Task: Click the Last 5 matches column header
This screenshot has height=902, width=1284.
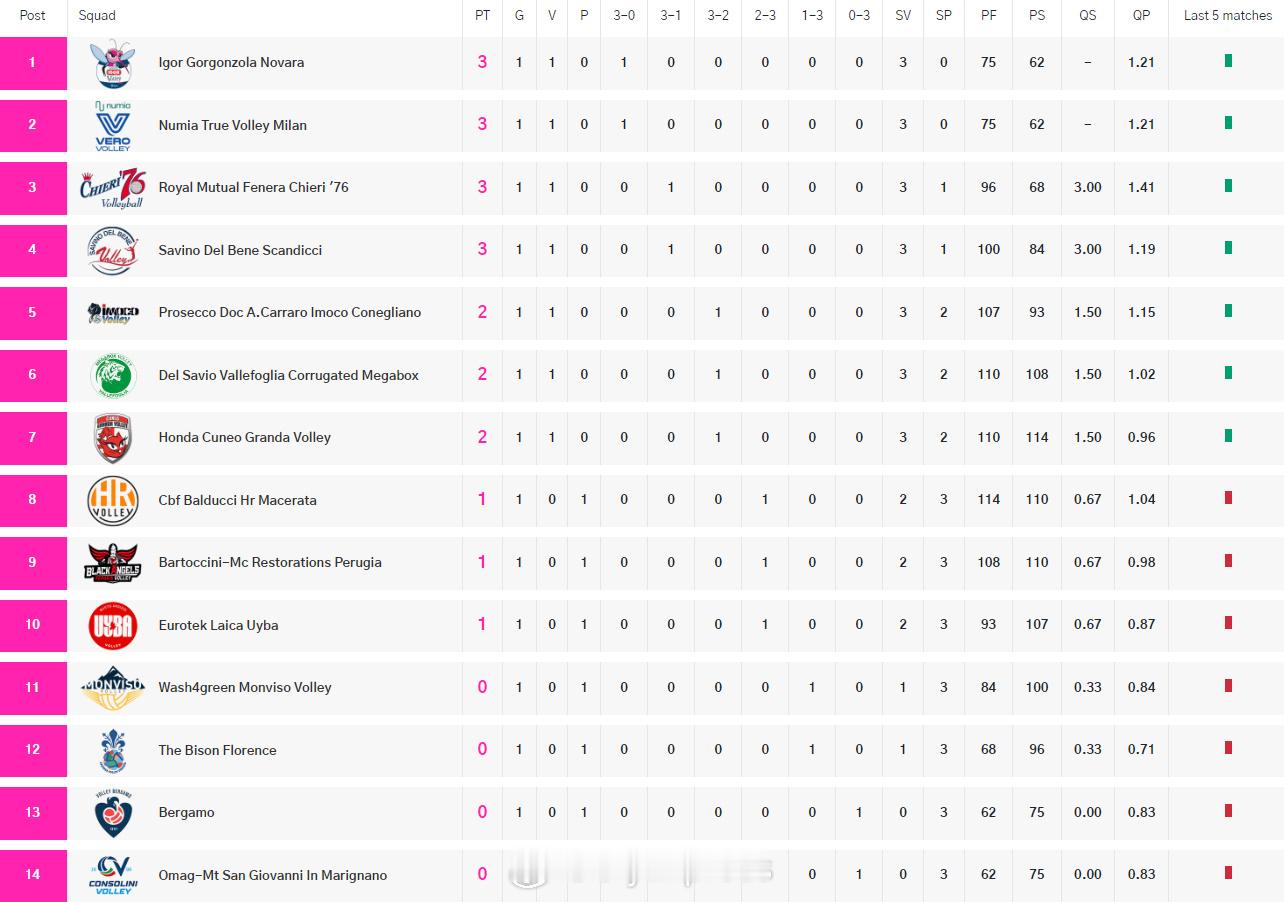Action: click(1228, 15)
